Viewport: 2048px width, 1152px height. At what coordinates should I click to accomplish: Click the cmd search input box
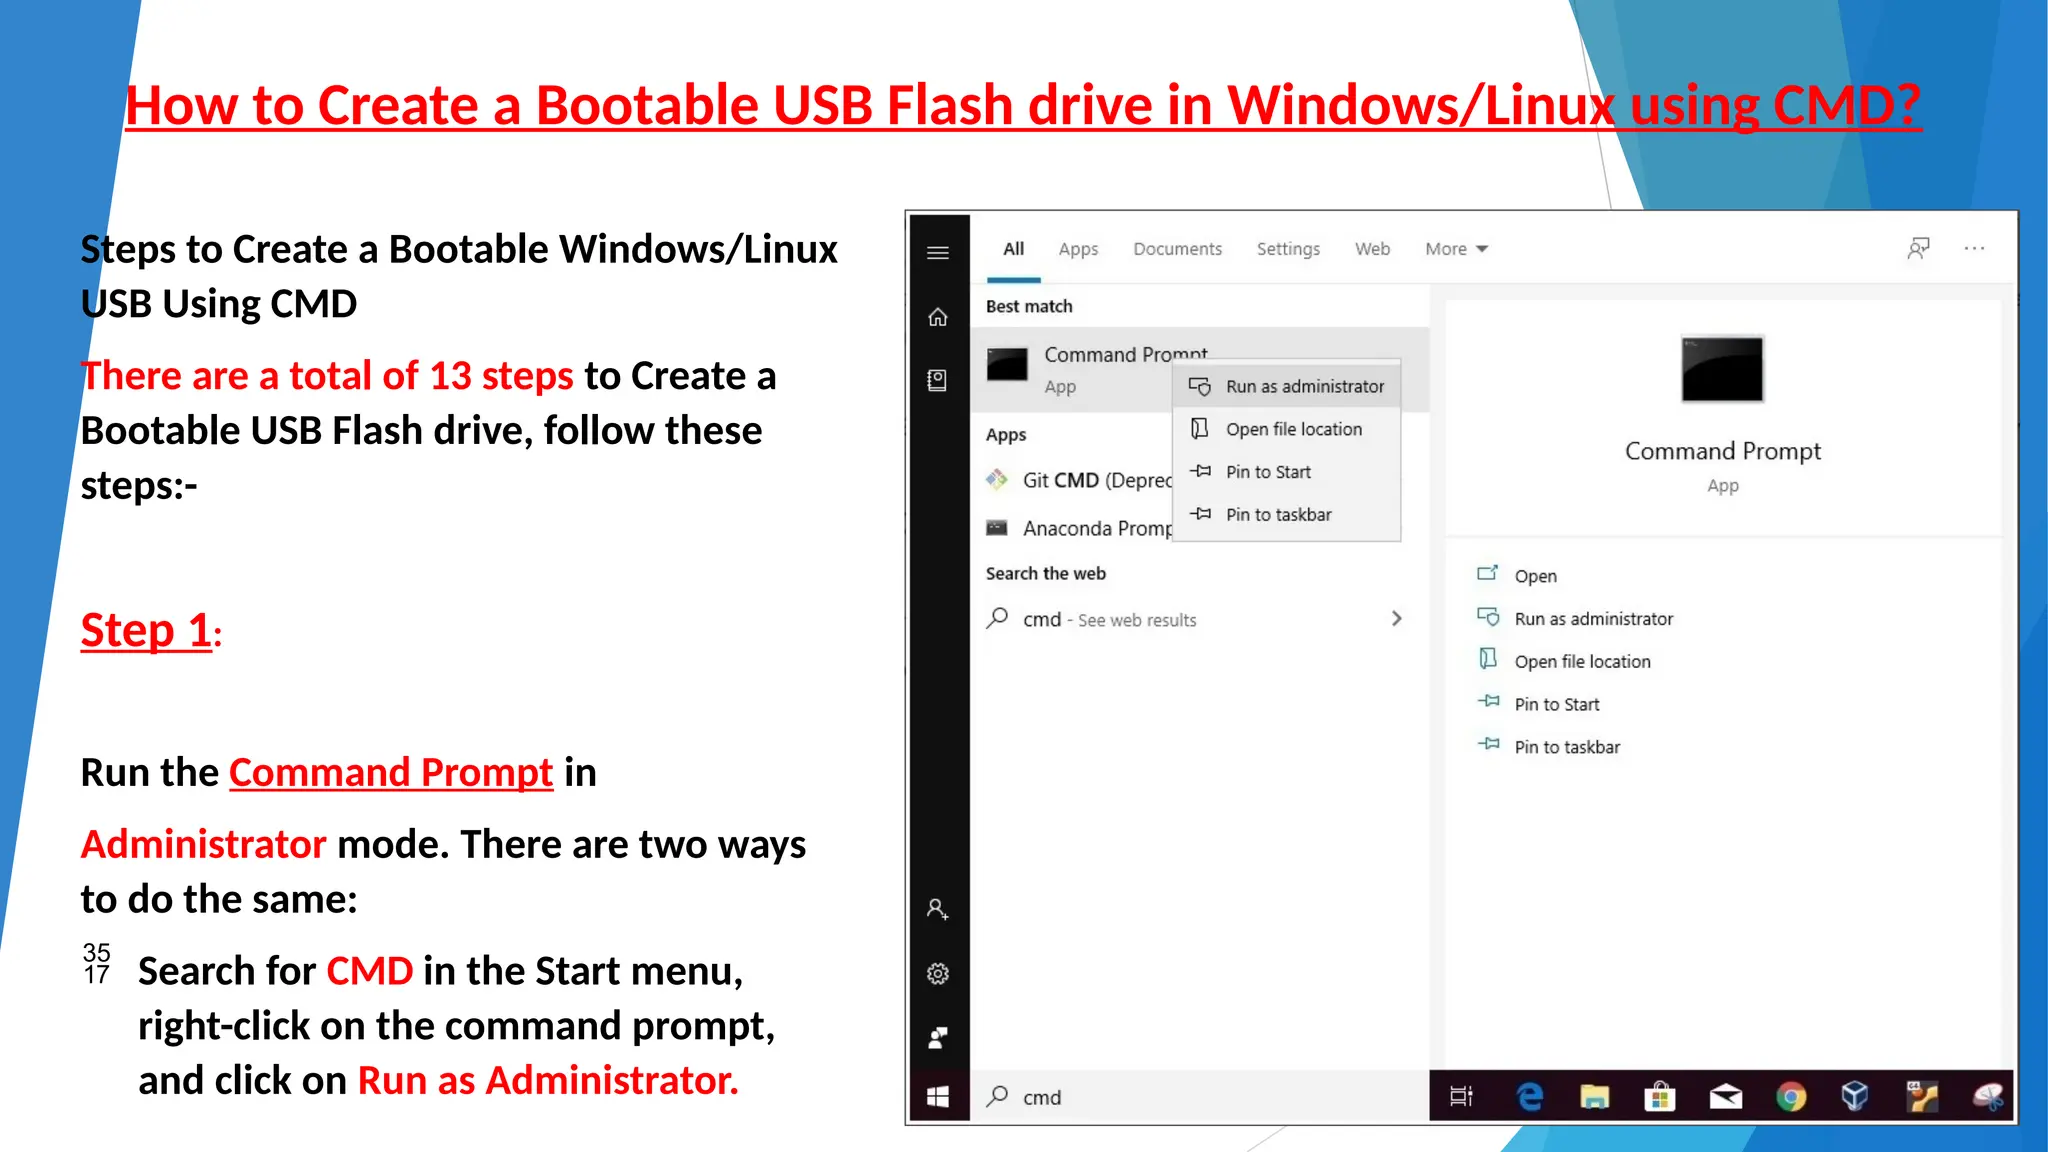(x=1200, y=1097)
